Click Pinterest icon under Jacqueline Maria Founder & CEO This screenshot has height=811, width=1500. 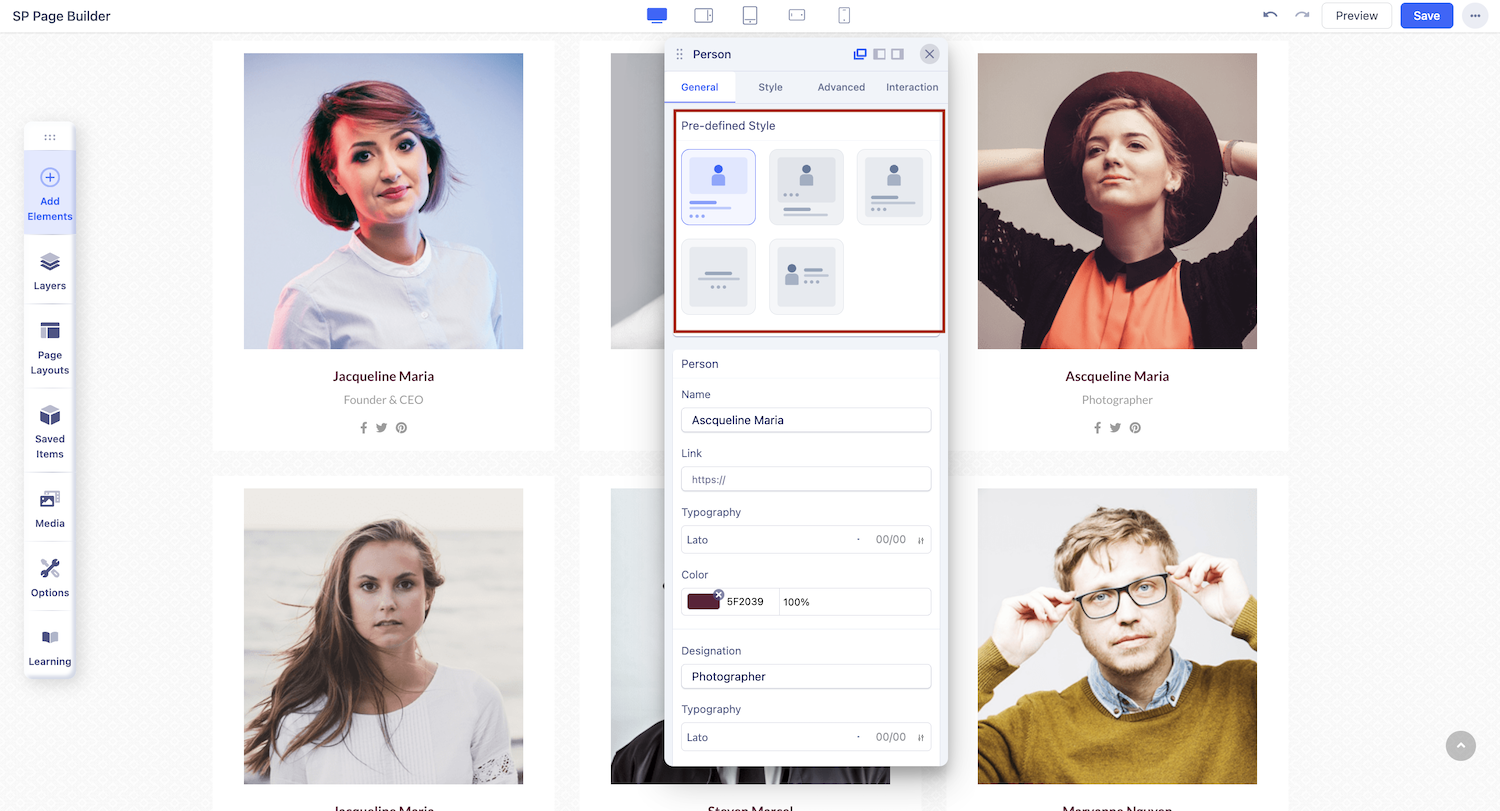(401, 428)
